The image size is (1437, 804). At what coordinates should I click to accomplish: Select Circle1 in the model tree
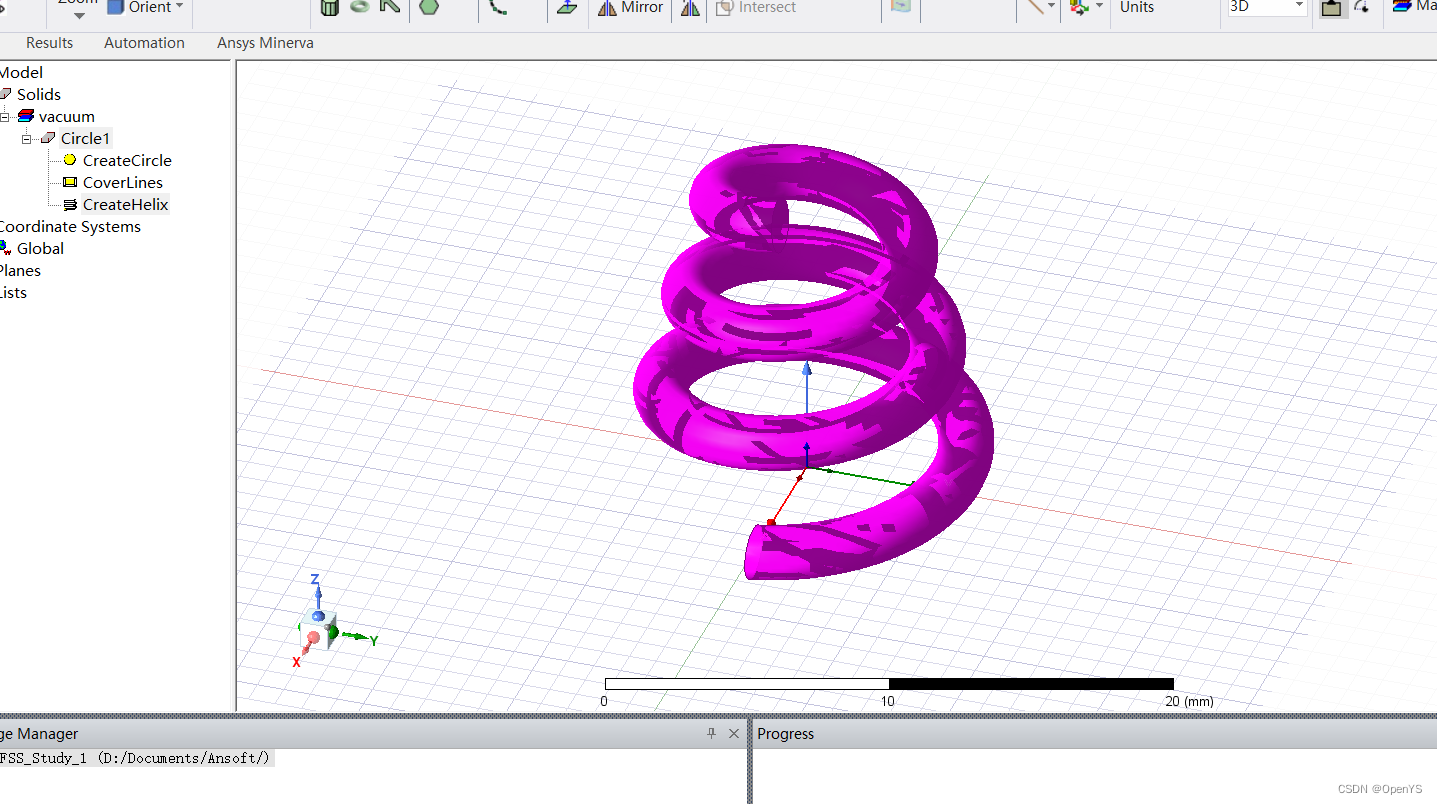[85, 138]
